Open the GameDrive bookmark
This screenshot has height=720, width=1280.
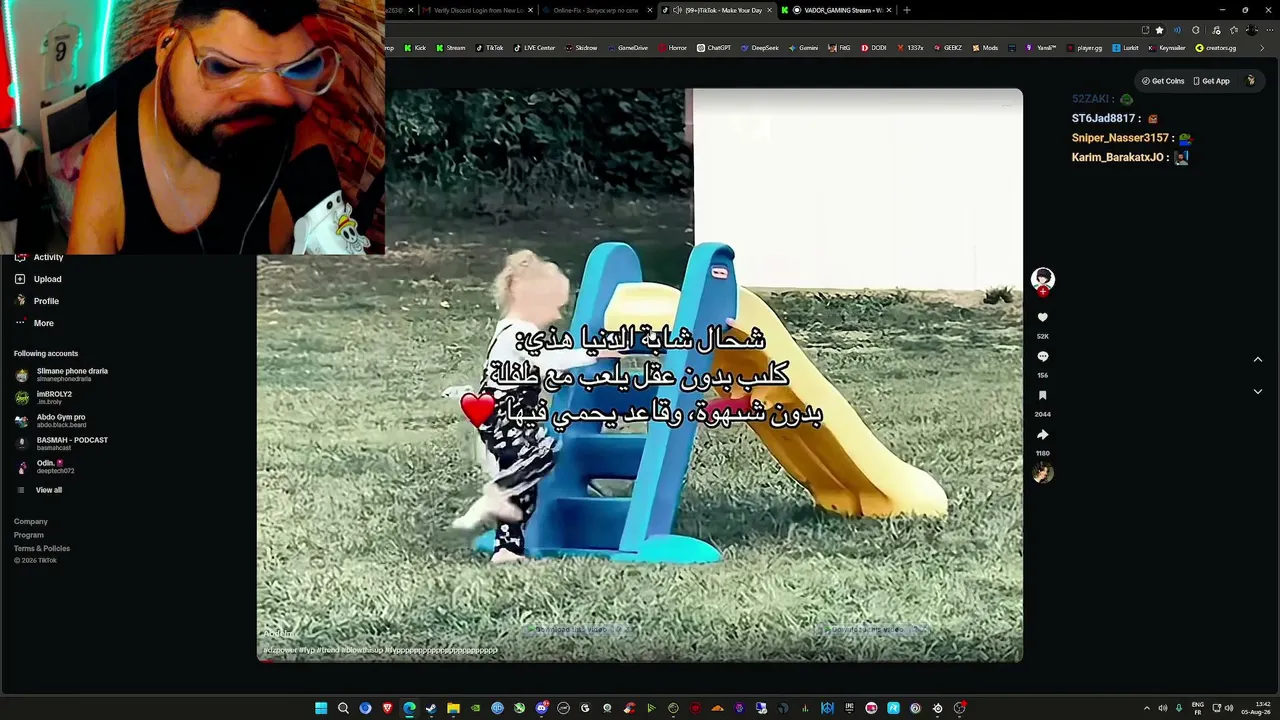pyautogui.click(x=628, y=48)
